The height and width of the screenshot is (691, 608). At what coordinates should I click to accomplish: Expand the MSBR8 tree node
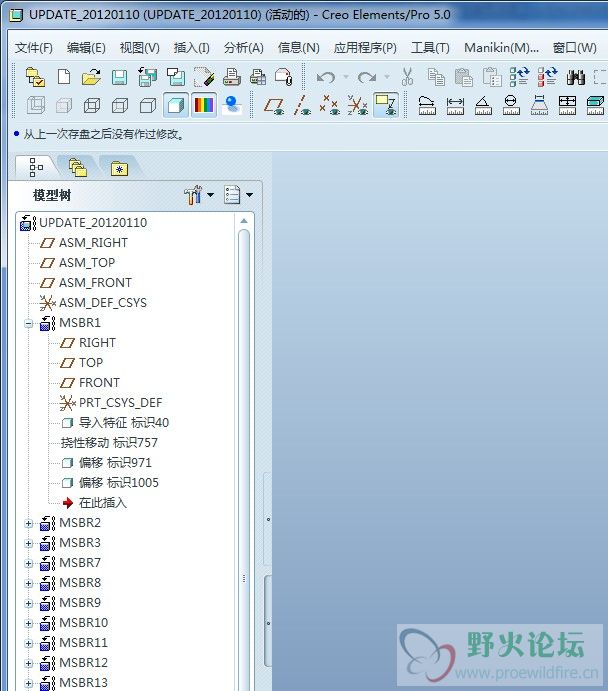click(29, 583)
